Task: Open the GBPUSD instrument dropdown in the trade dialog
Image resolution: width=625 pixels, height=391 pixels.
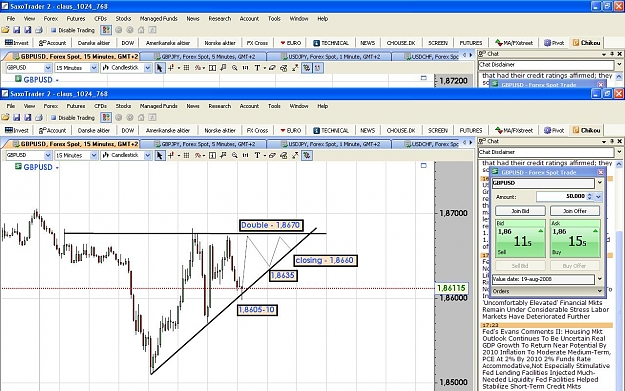Action: tap(599, 183)
